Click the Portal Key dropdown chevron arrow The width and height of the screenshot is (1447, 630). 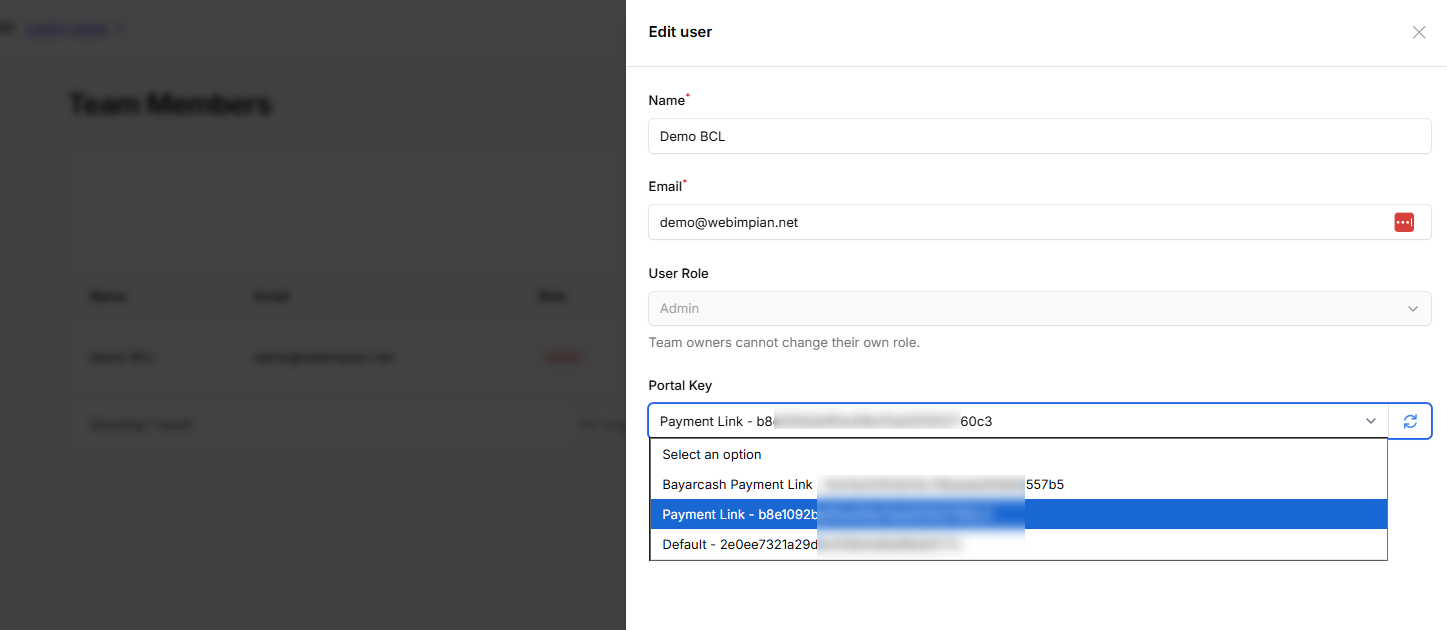tap(1371, 422)
